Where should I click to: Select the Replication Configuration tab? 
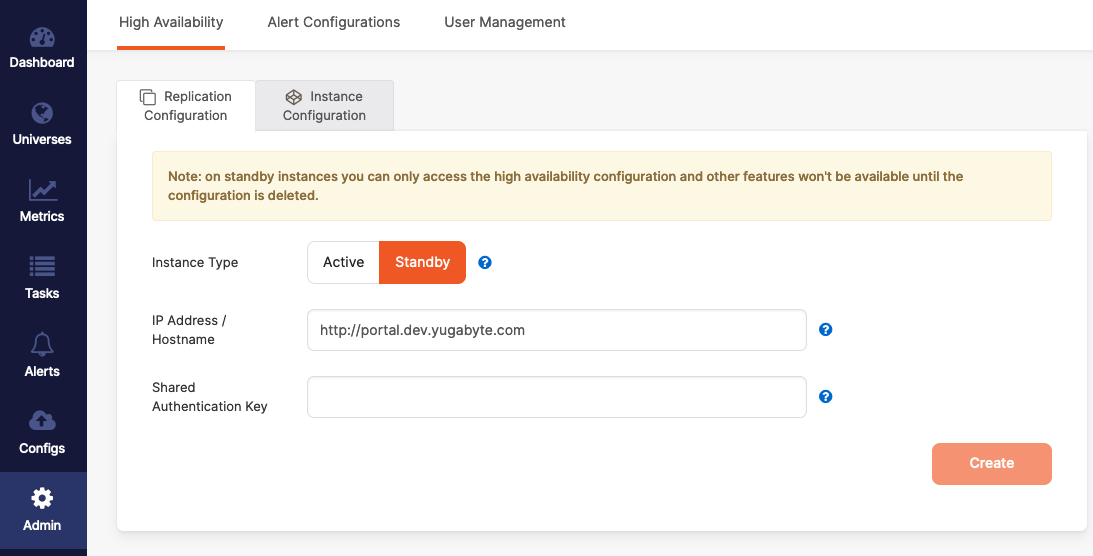click(186, 106)
